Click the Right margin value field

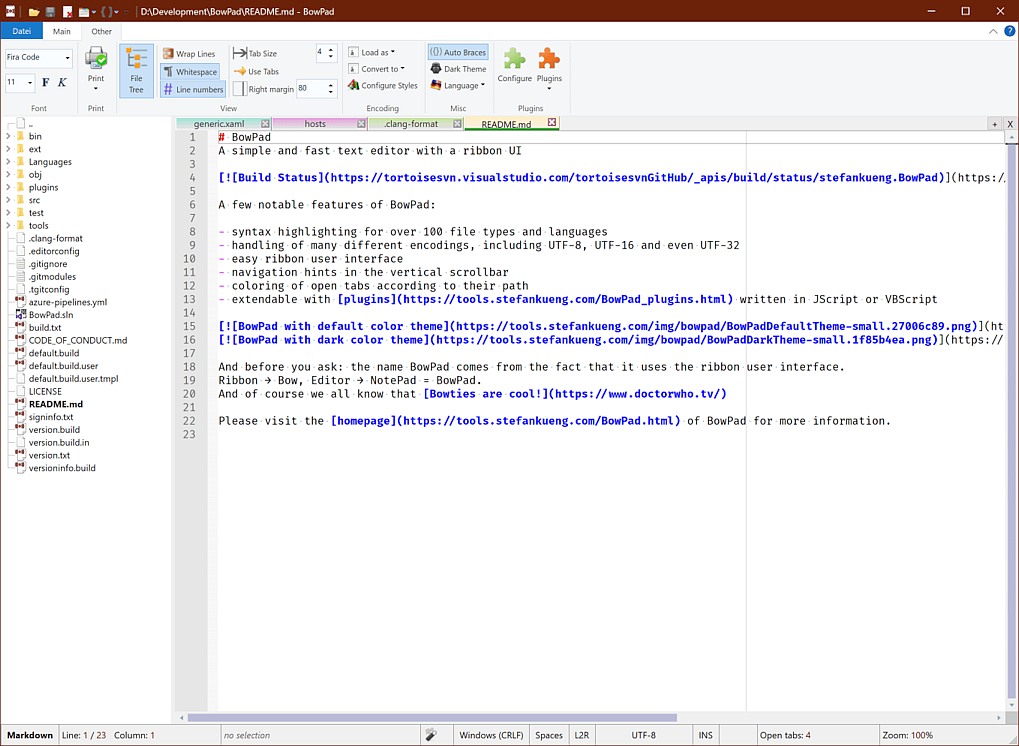[311, 89]
